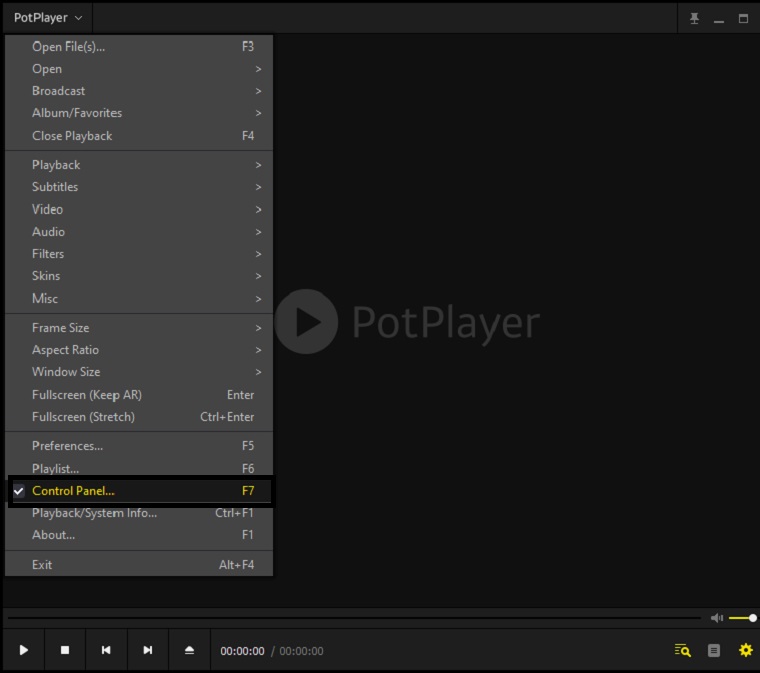Expand the Video submenu
Screen dimensions: 760x673
[x=139, y=209]
